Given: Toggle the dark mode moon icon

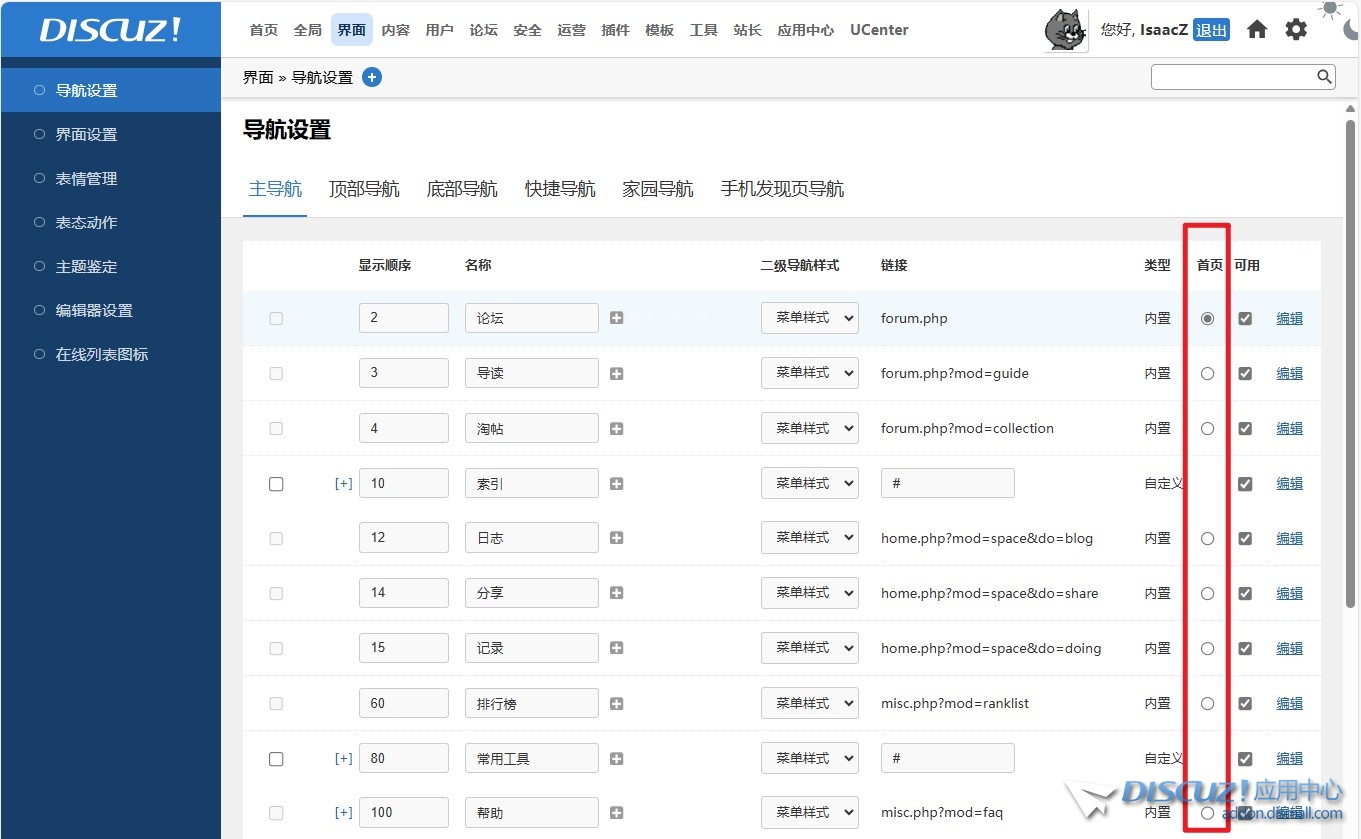Looking at the screenshot, I should point(1352,30).
